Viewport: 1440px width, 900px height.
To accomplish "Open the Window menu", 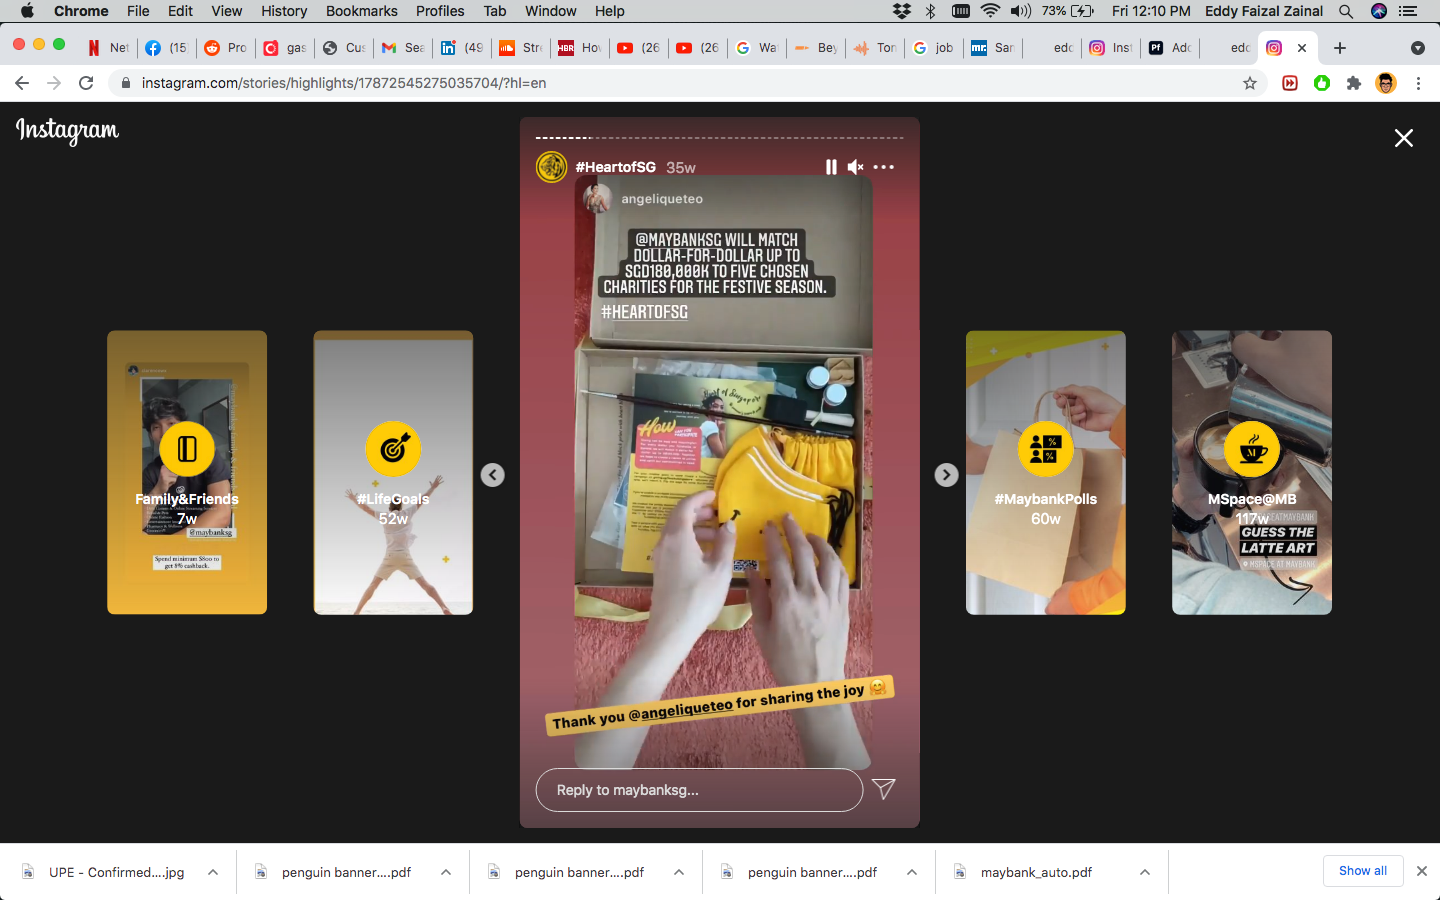I will pyautogui.click(x=551, y=11).
